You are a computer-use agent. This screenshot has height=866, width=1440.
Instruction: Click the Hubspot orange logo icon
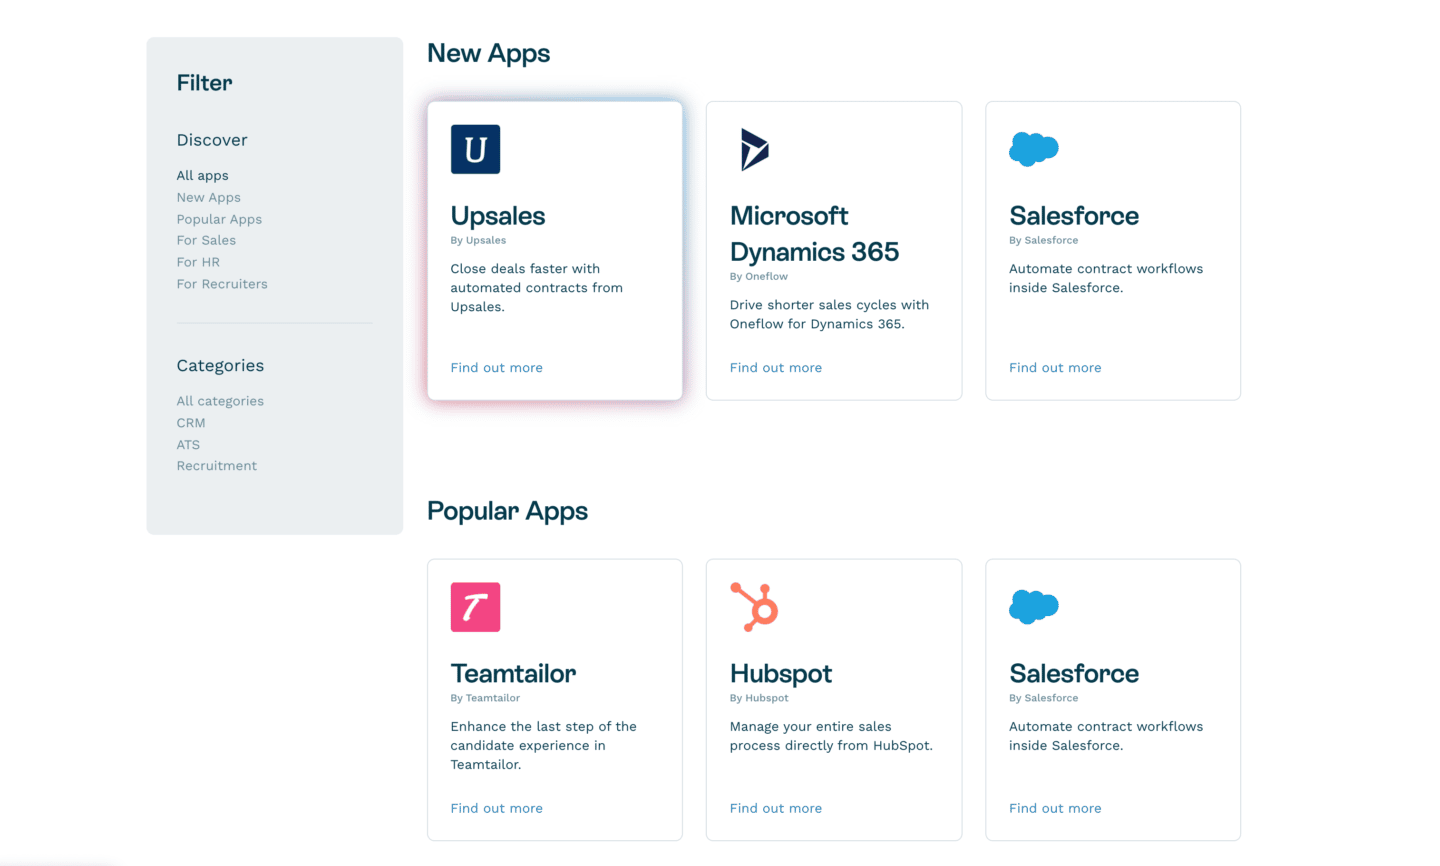tap(754, 607)
